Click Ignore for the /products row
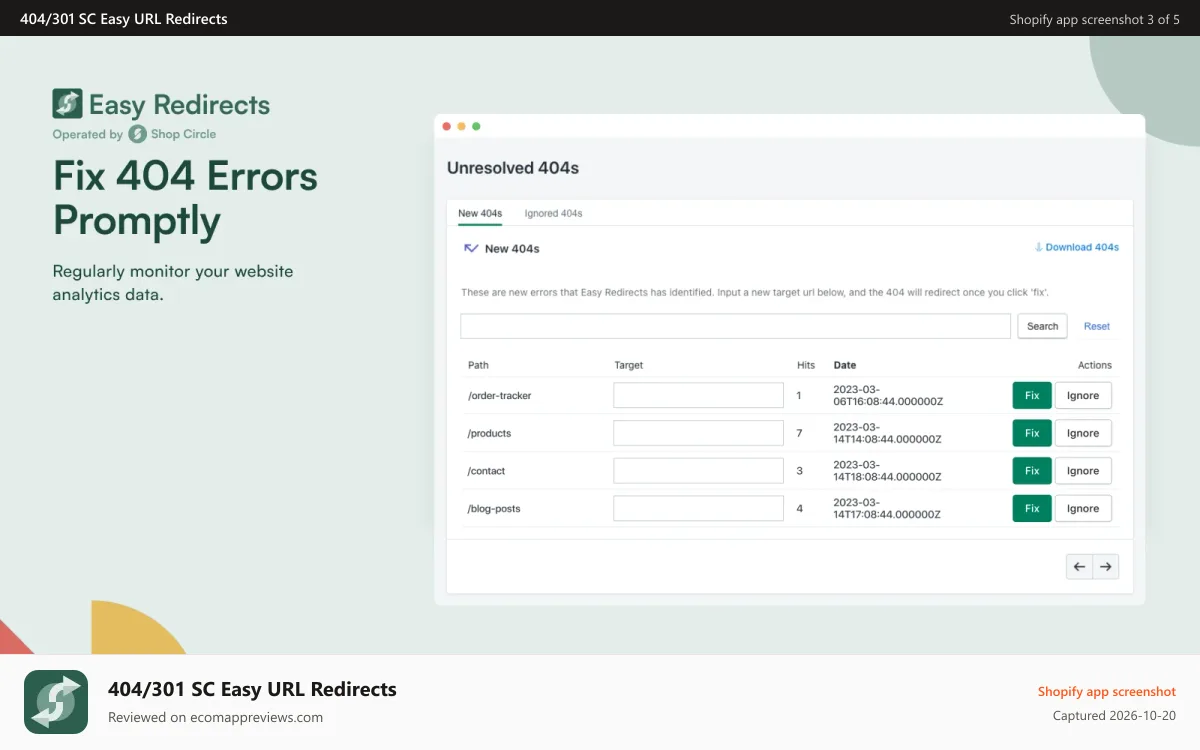This screenshot has height=750, width=1200. tap(1083, 433)
